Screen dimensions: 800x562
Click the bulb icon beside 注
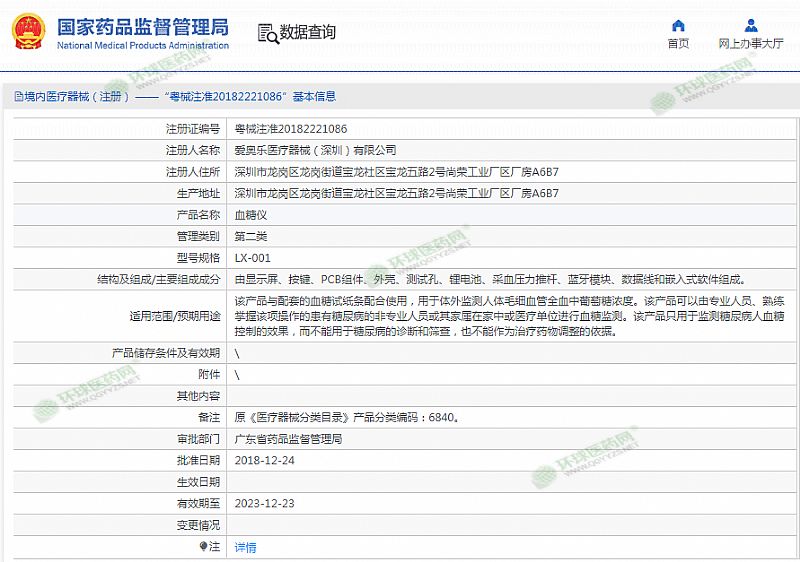pos(211,547)
